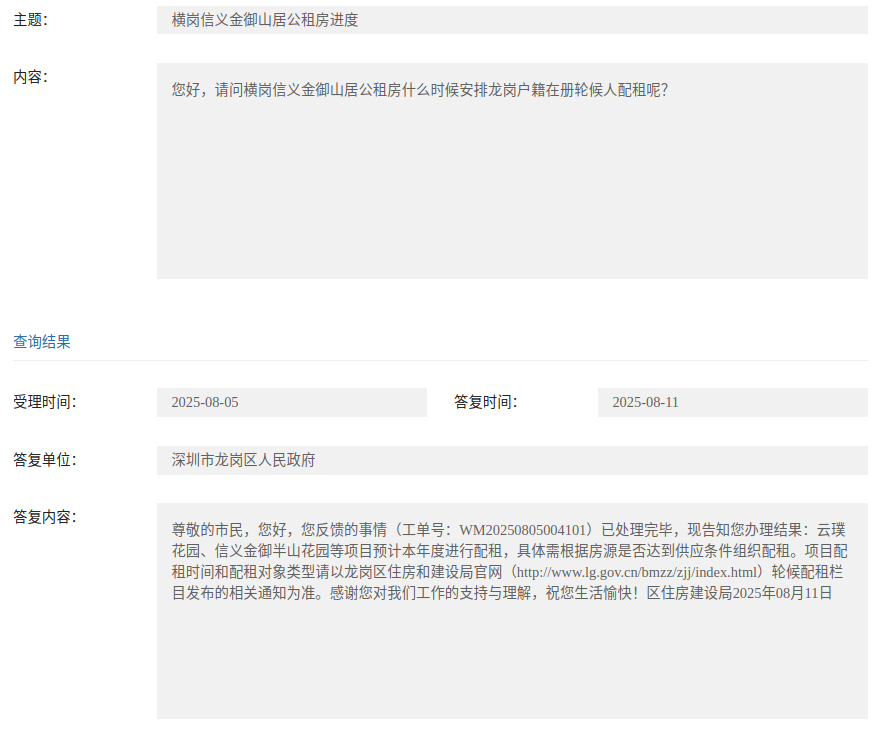Screen dimensions: 887x731
Task: Click the 受理时间 field showing 2025-08-05
Action: 291,402
